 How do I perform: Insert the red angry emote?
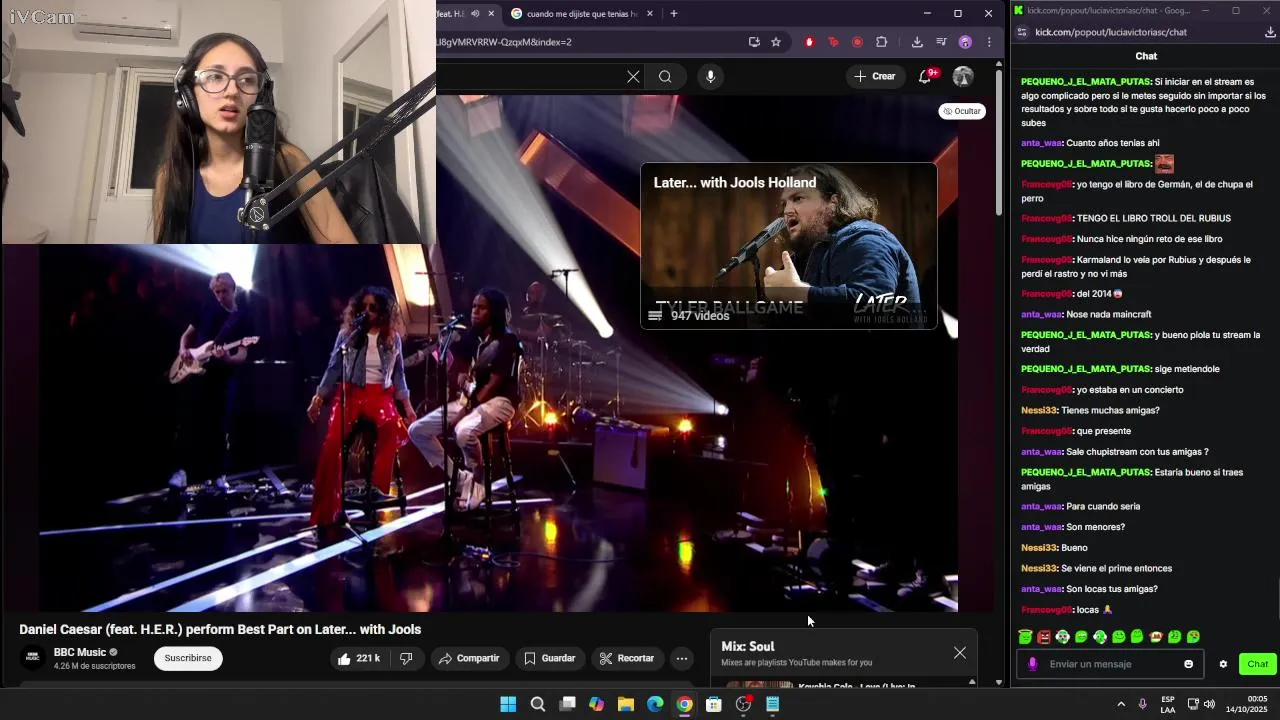[x=1044, y=637]
